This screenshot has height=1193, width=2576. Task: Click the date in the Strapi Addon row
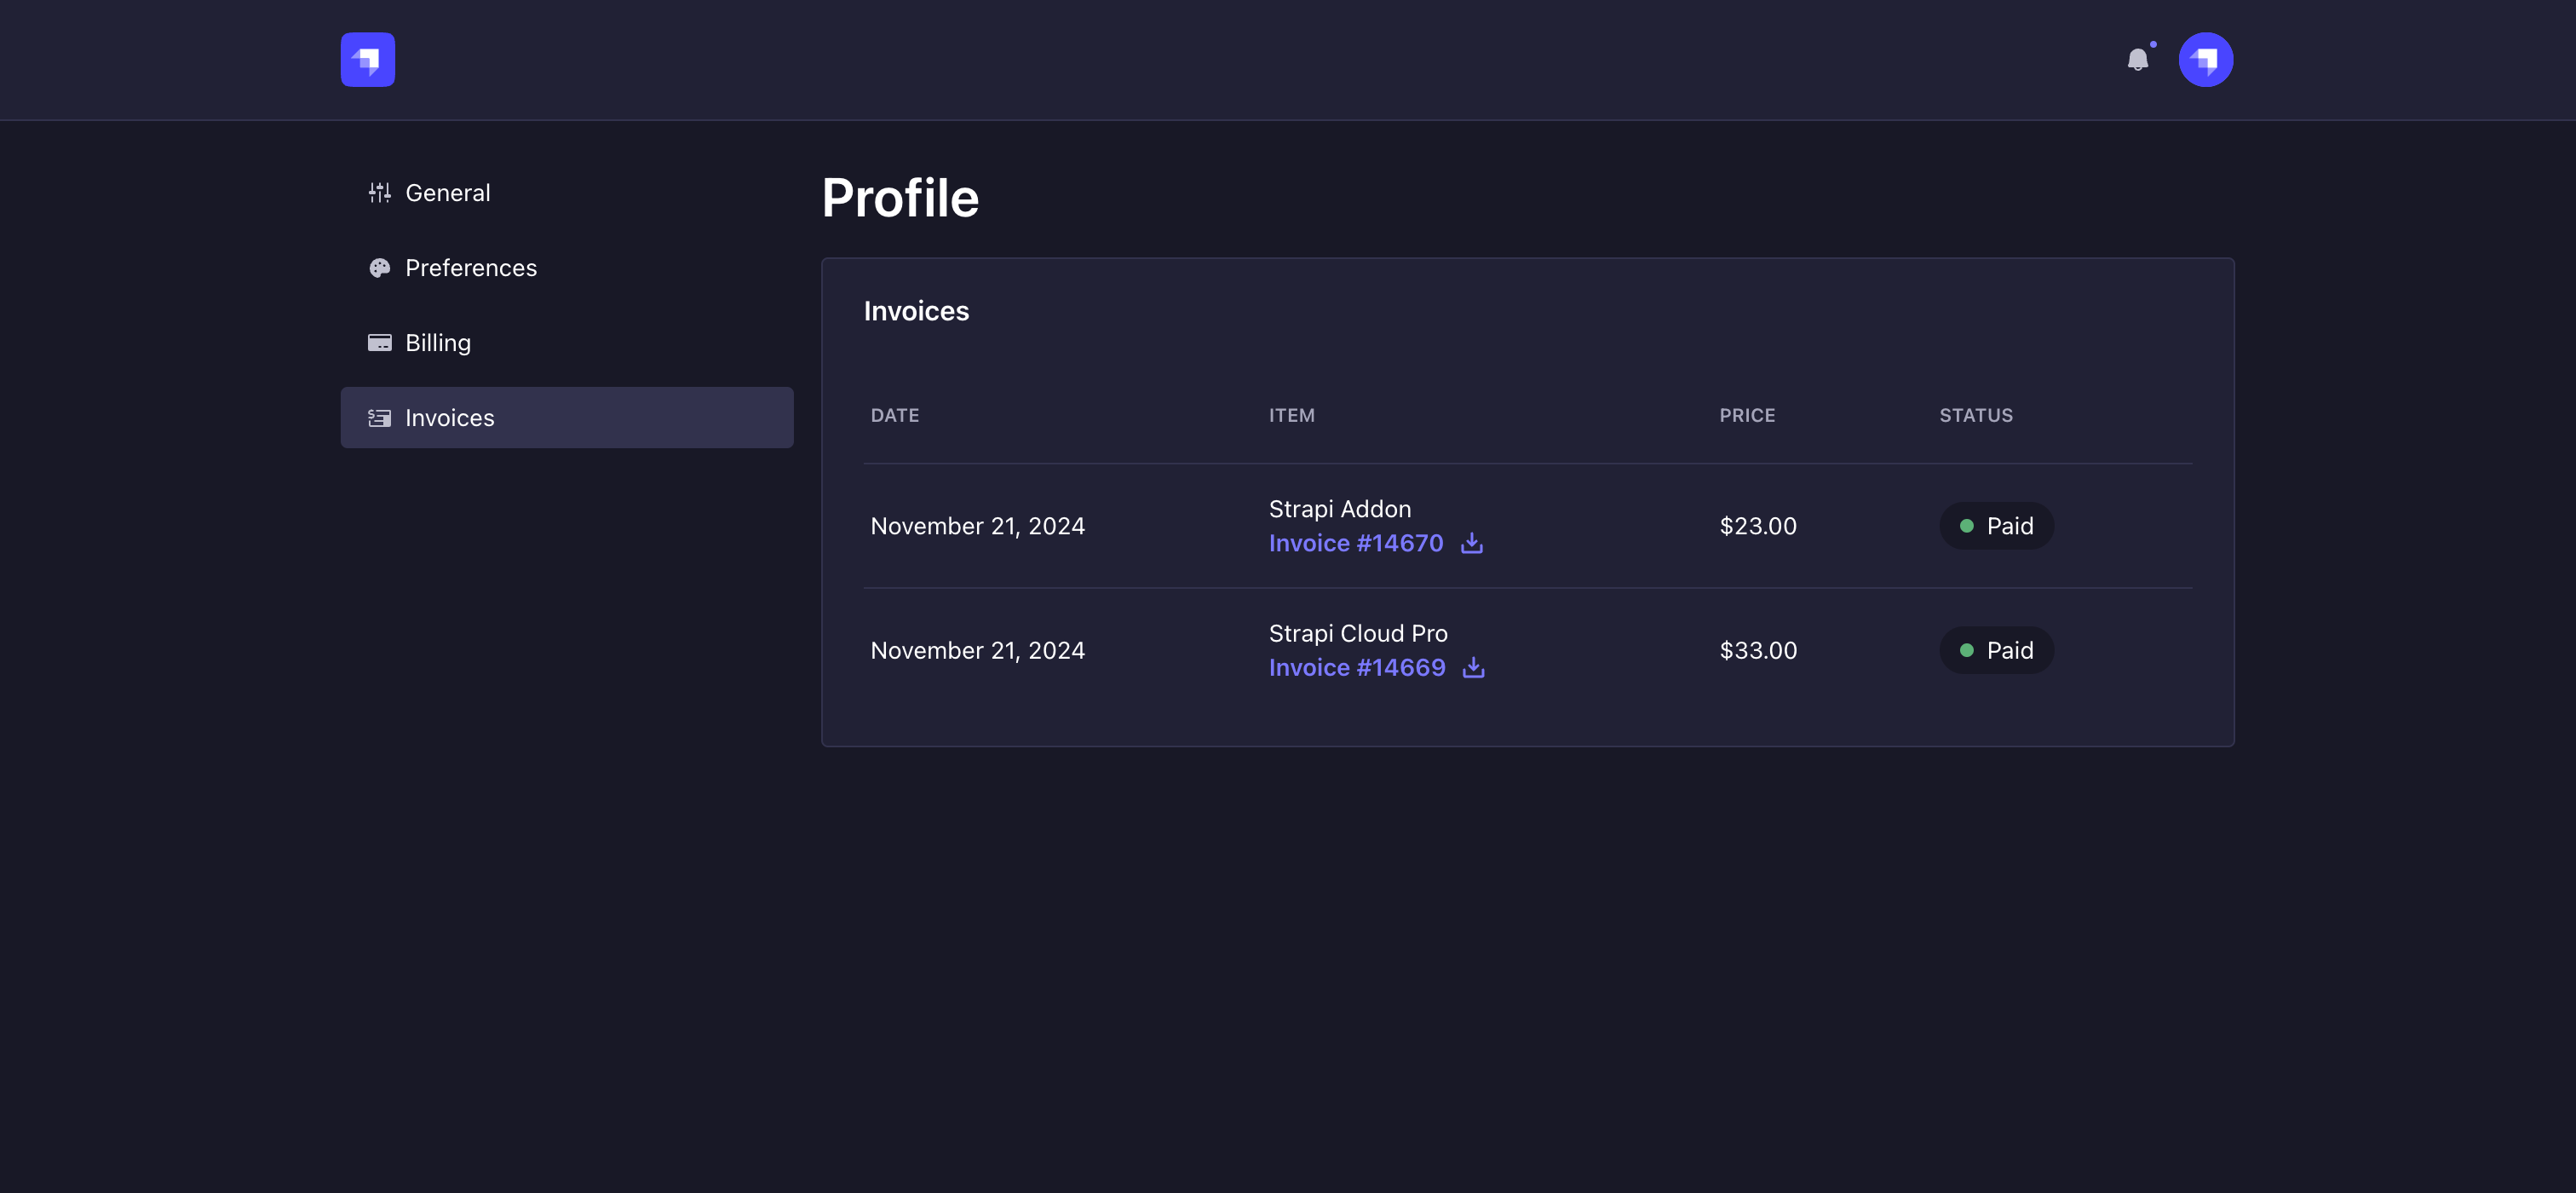[x=978, y=526]
